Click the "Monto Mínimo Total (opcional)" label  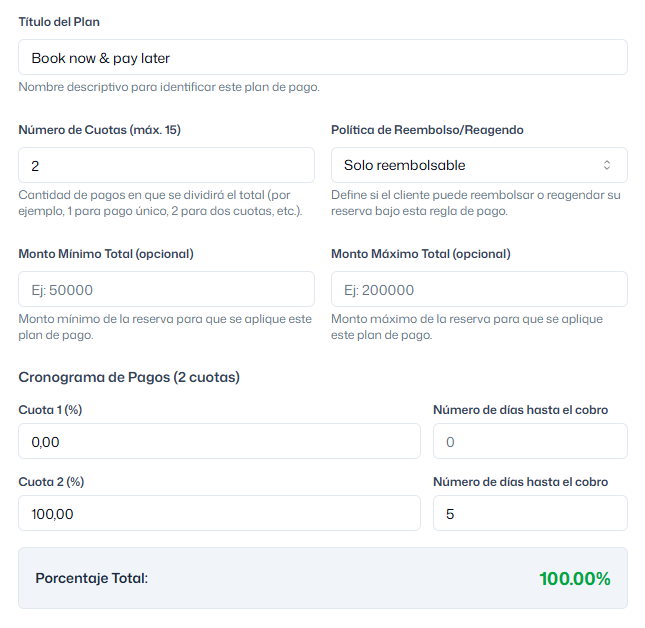[106, 254]
